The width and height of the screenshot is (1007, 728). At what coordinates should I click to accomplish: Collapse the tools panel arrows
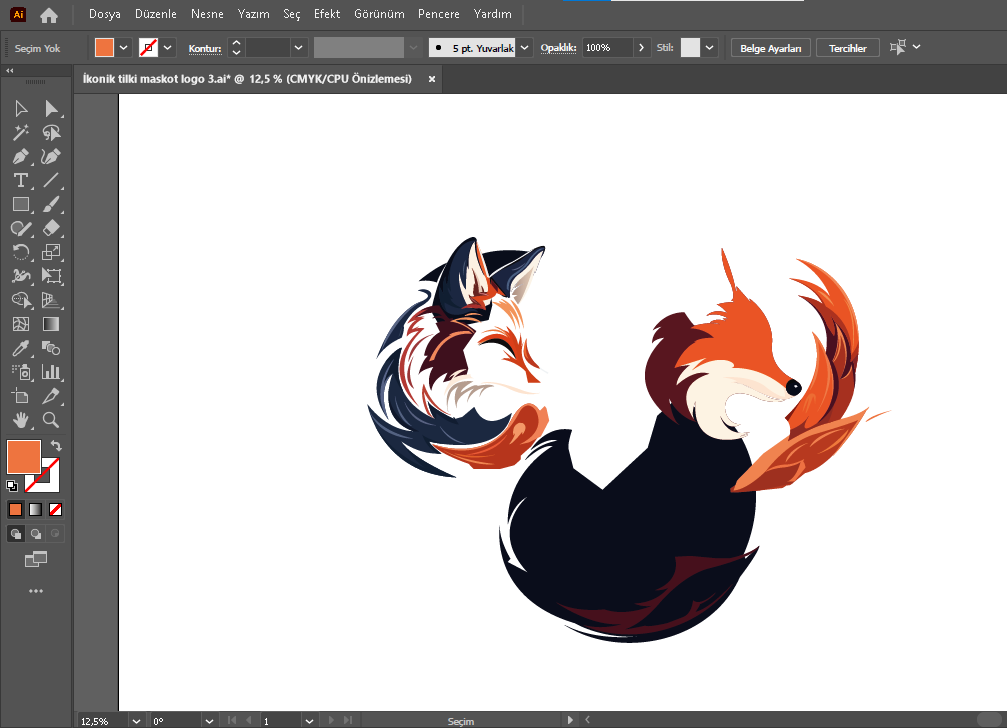tap(10, 71)
